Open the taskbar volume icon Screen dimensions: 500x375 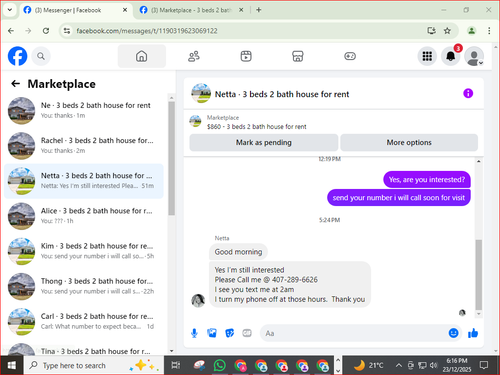point(434,365)
